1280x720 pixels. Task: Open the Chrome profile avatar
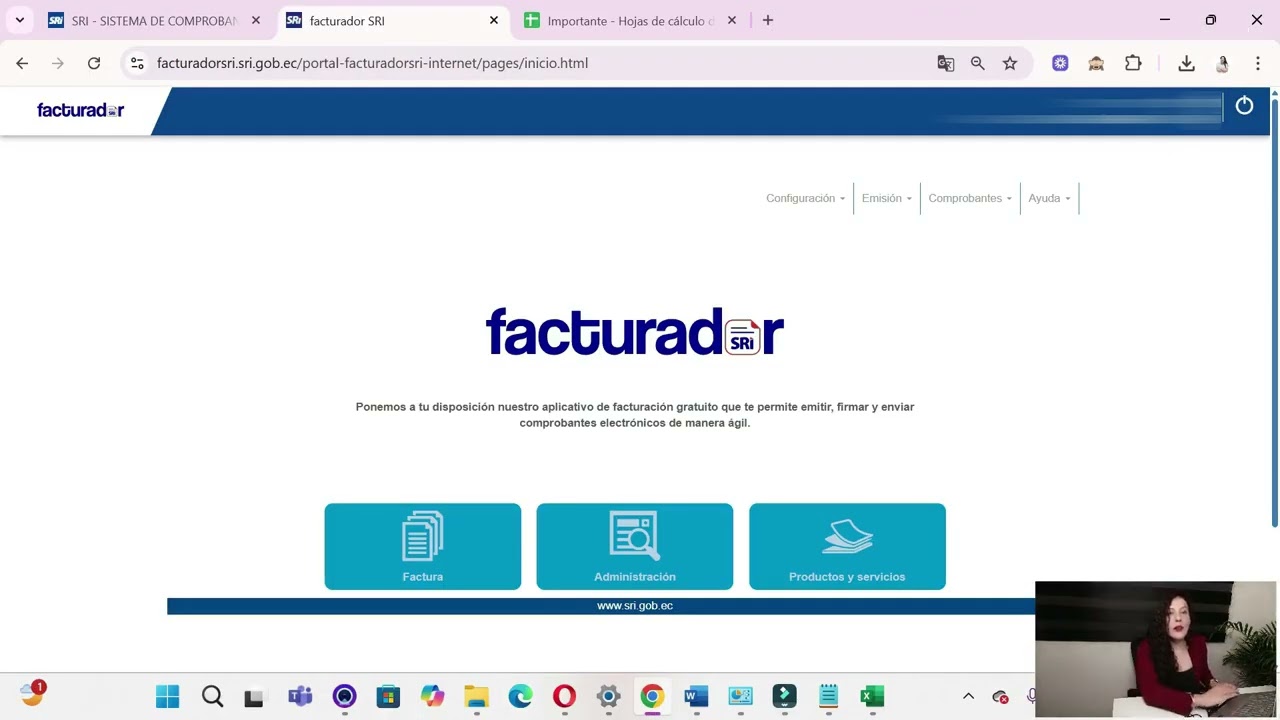(1222, 63)
